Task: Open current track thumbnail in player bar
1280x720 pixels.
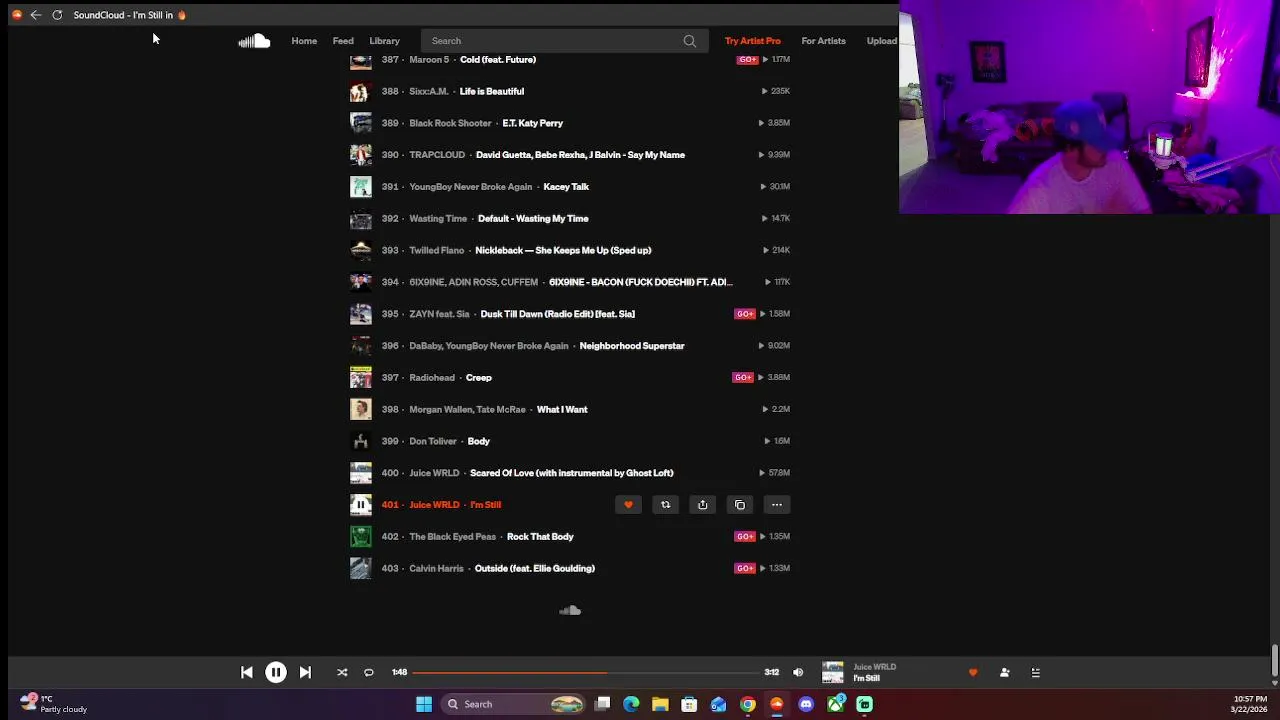Action: click(x=833, y=673)
